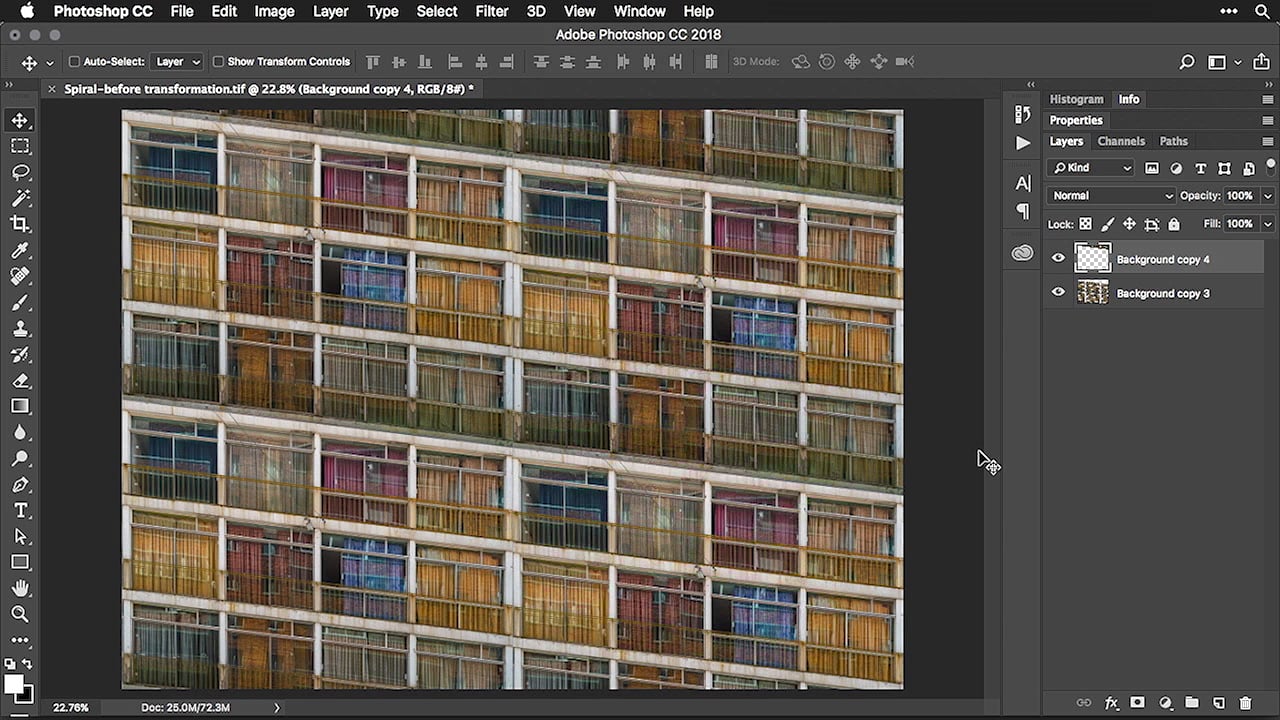Open the Character panel icon
This screenshot has width=1280, height=720.
pos(1022,183)
